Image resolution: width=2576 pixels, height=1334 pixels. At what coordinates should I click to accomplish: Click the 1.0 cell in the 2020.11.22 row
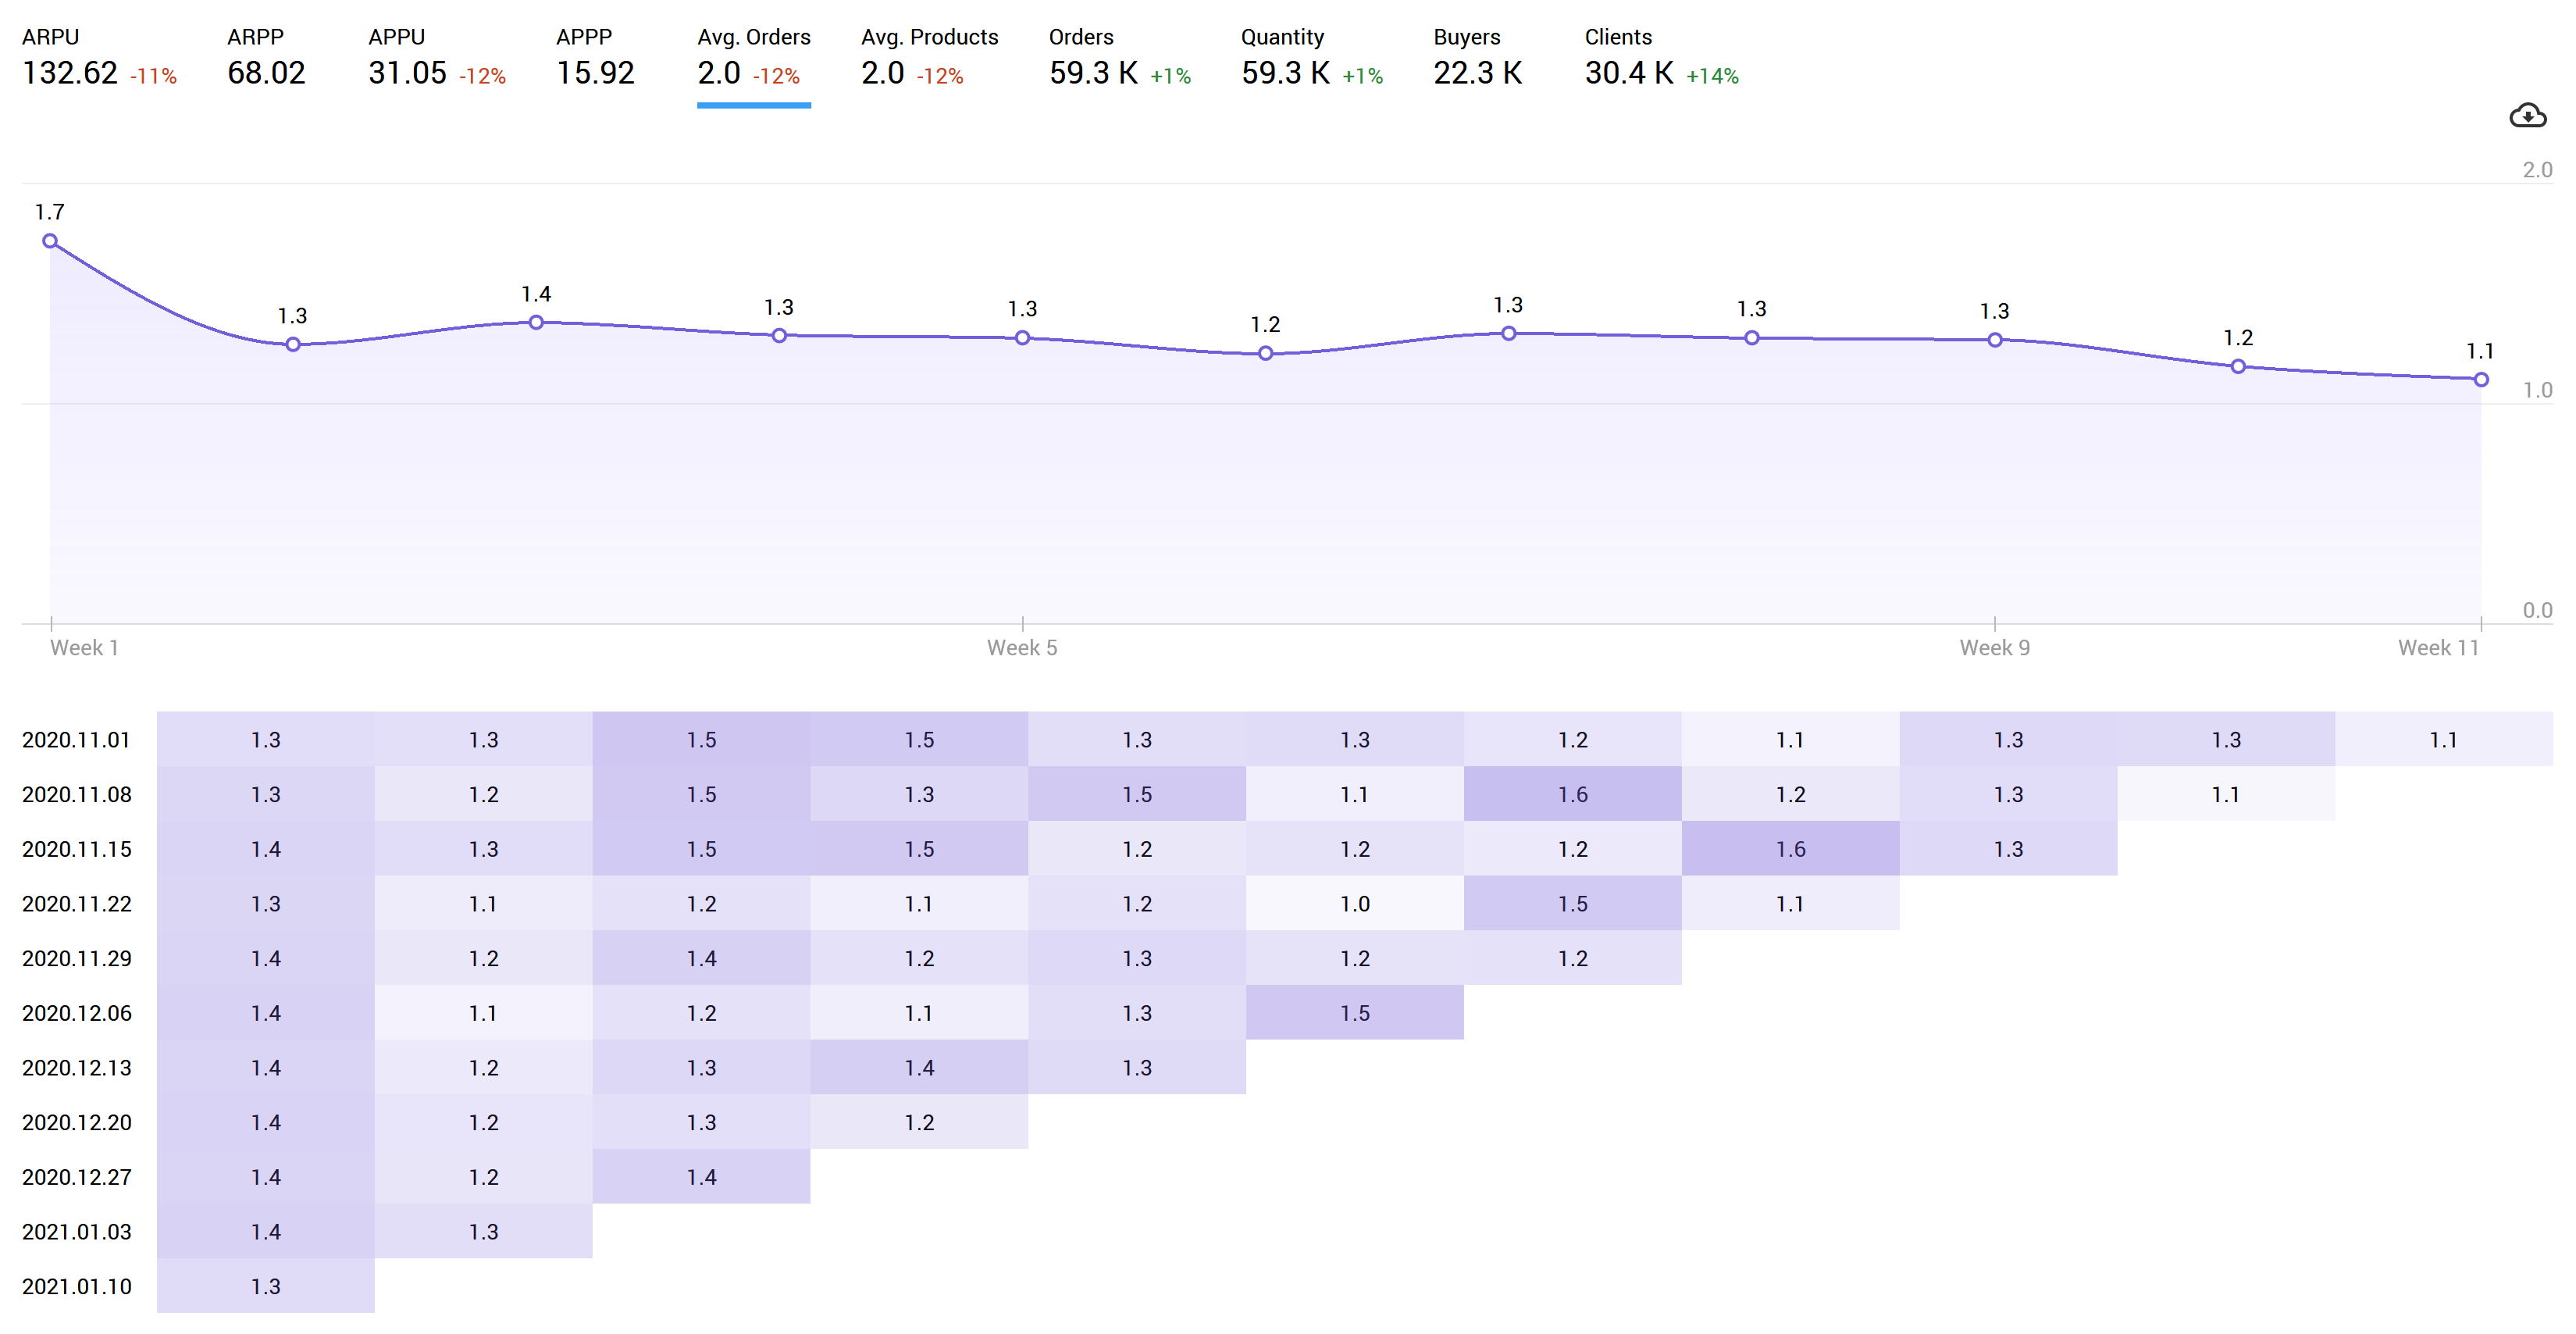pos(1355,904)
